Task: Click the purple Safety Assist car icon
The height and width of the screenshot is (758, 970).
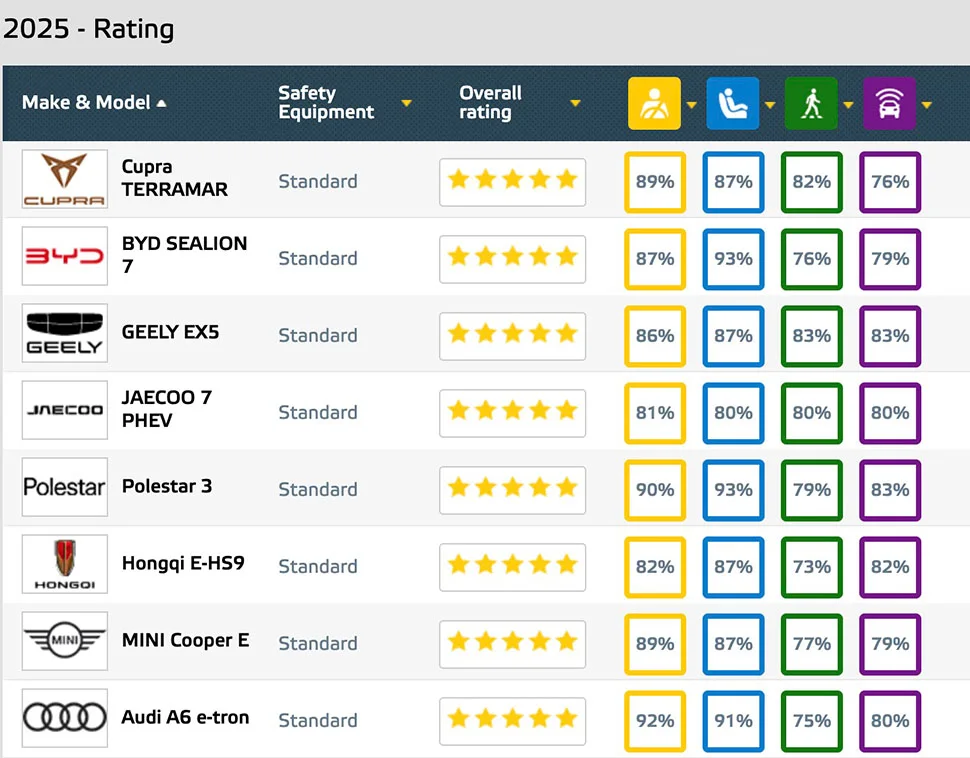Action: (889, 103)
